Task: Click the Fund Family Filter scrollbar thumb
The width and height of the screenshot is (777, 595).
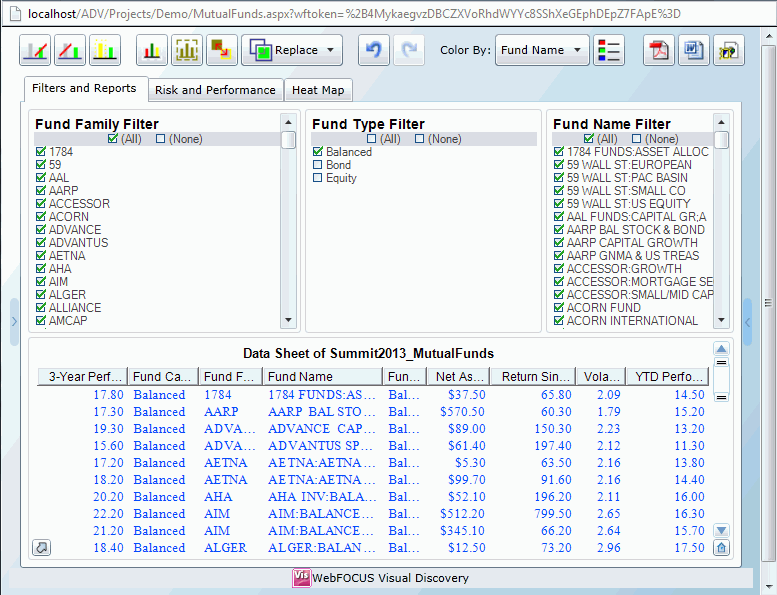Action: (x=288, y=140)
